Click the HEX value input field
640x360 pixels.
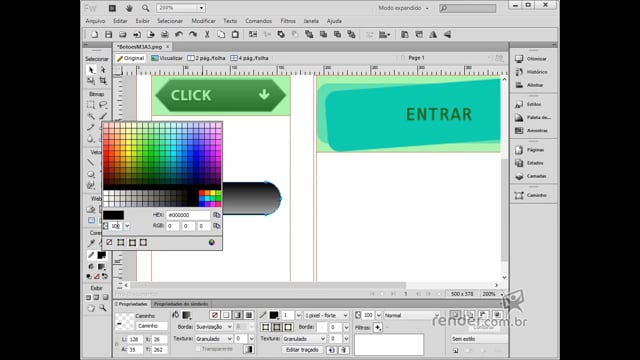188,215
